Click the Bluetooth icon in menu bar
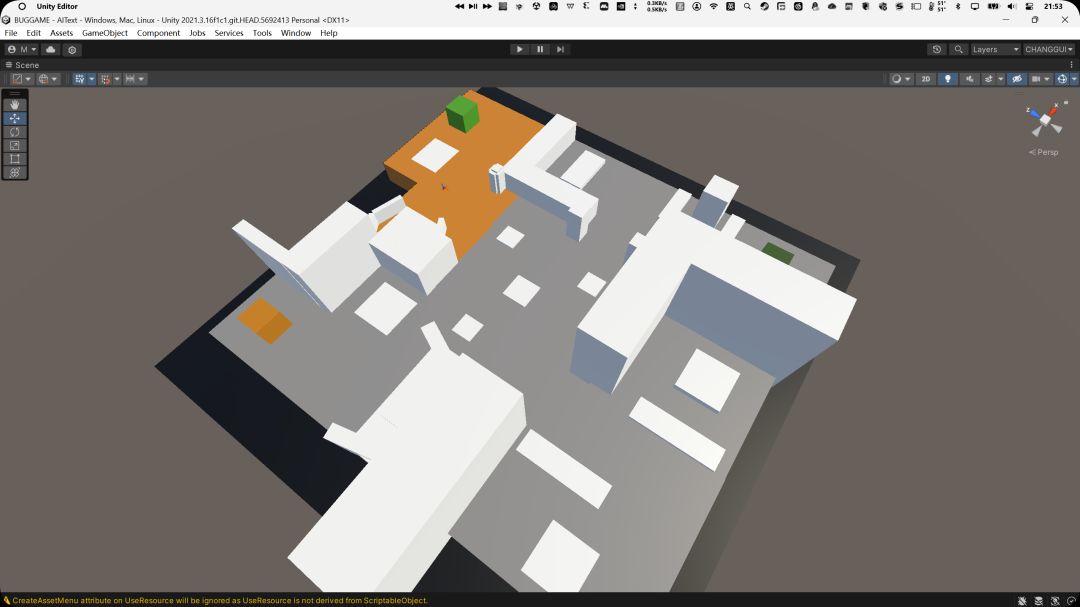 (x=957, y=6)
